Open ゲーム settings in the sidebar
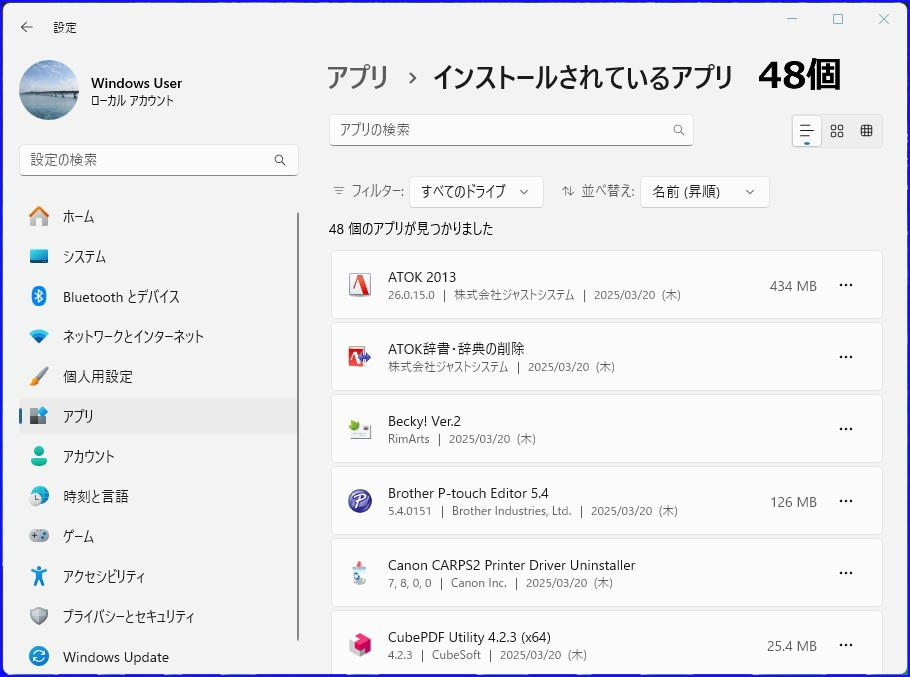 (x=158, y=536)
